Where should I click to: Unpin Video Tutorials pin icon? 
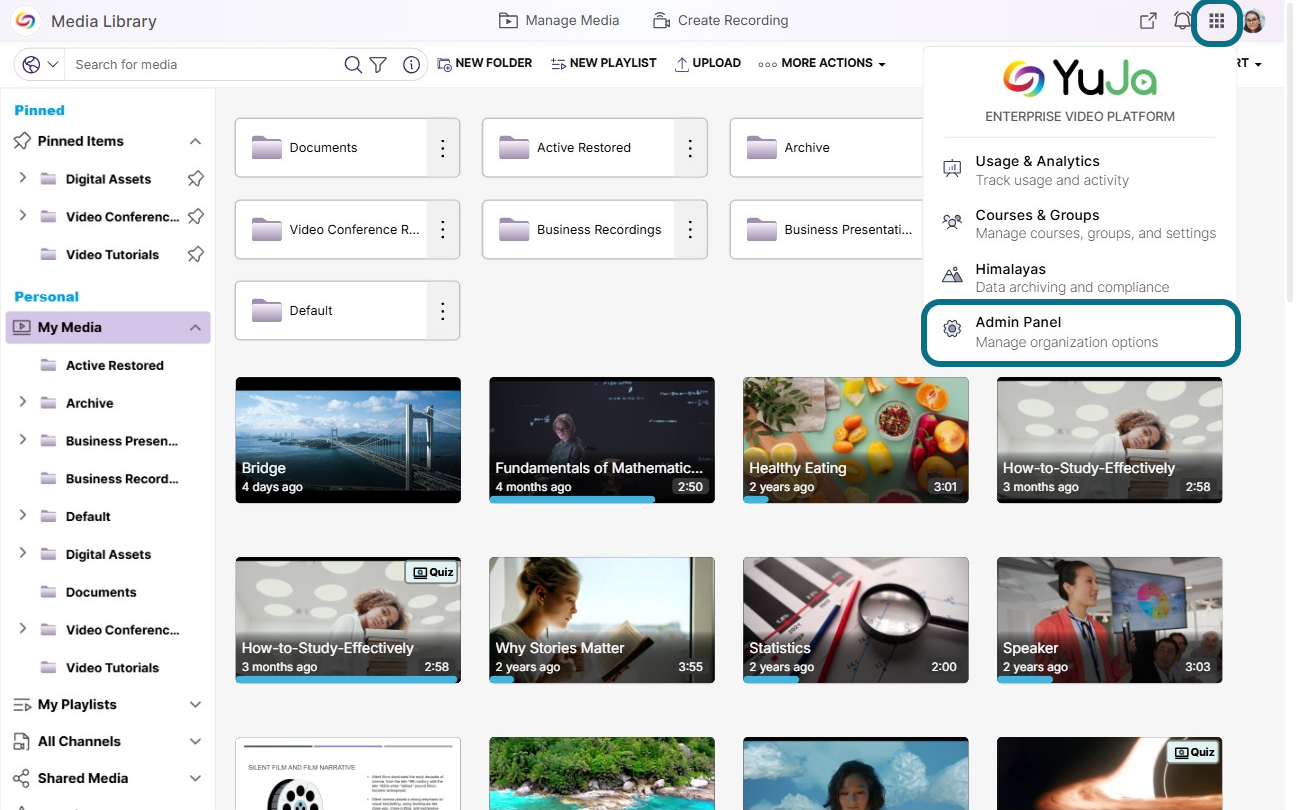(x=196, y=254)
